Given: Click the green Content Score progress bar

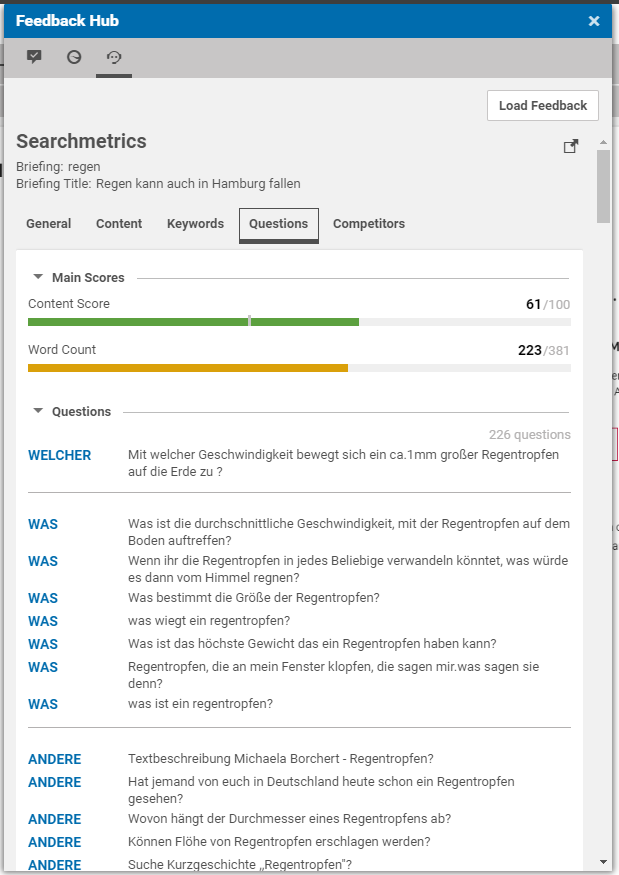Looking at the screenshot, I should click(x=193, y=322).
